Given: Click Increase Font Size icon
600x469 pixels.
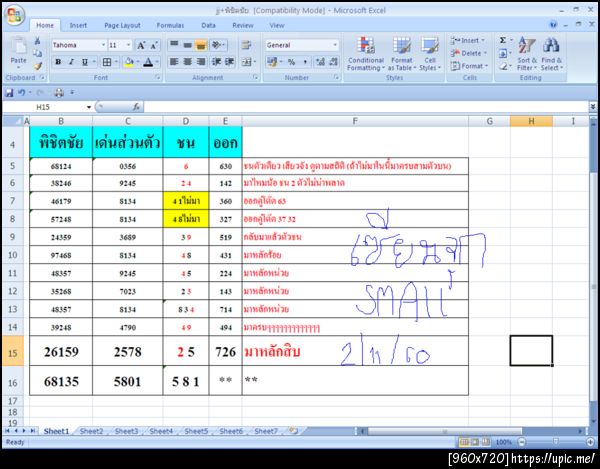Looking at the screenshot, I should point(141,46).
